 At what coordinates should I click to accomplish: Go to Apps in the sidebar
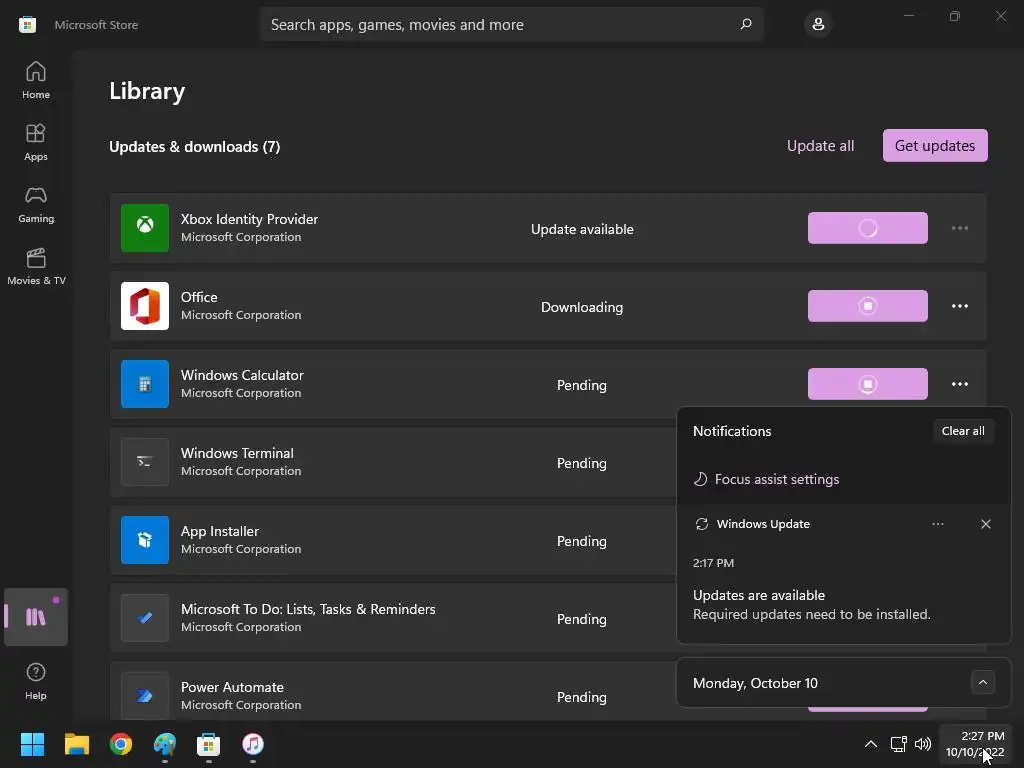click(x=36, y=142)
